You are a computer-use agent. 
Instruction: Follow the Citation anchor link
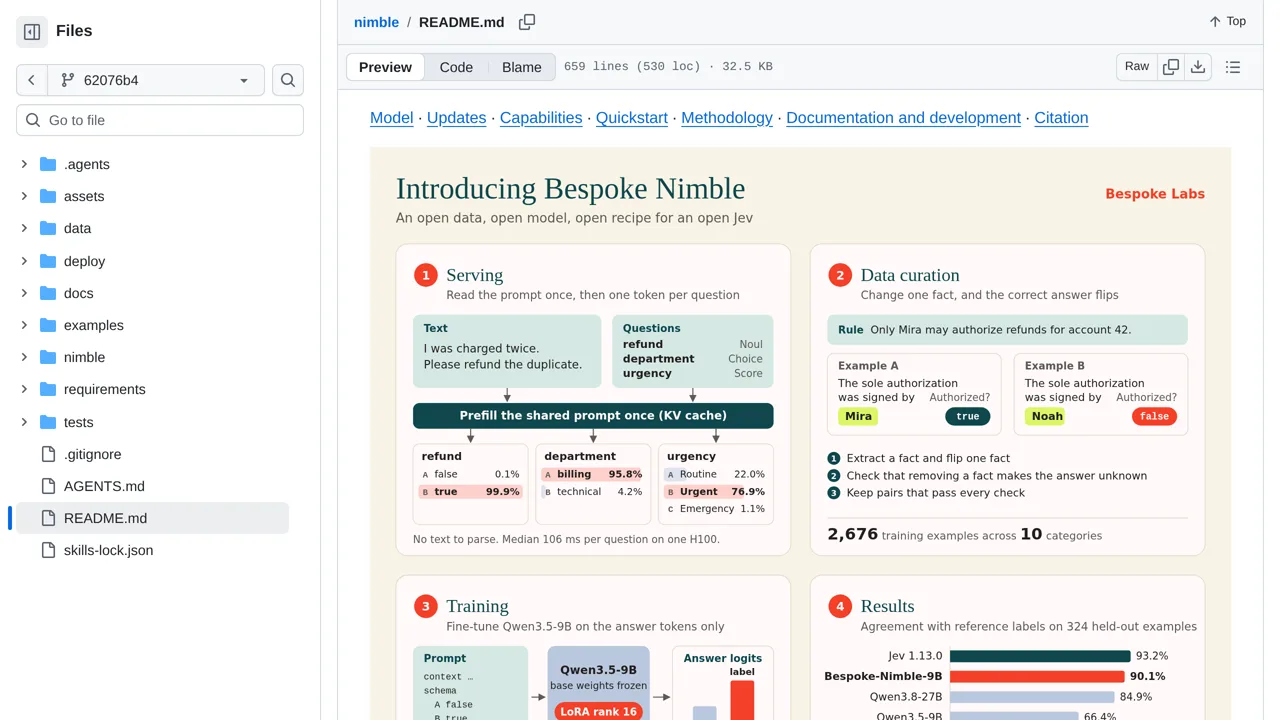tap(1061, 118)
